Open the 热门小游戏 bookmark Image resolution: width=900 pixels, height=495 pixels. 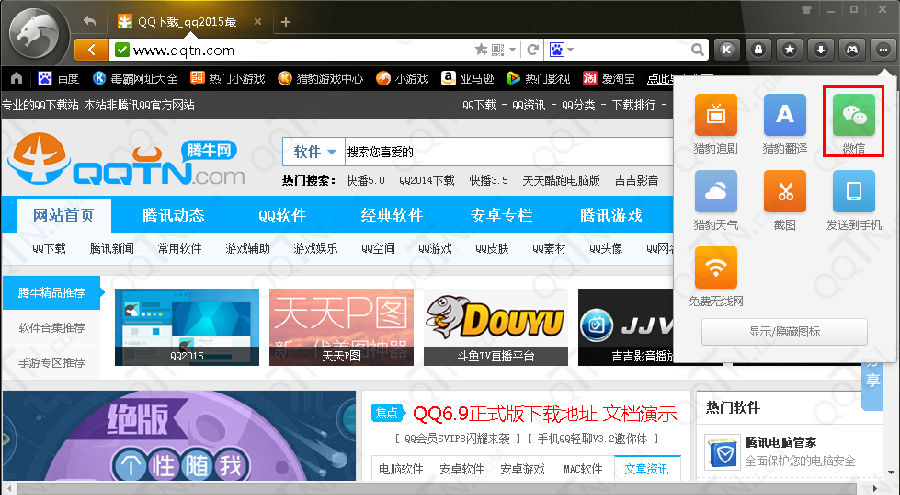(228, 79)
